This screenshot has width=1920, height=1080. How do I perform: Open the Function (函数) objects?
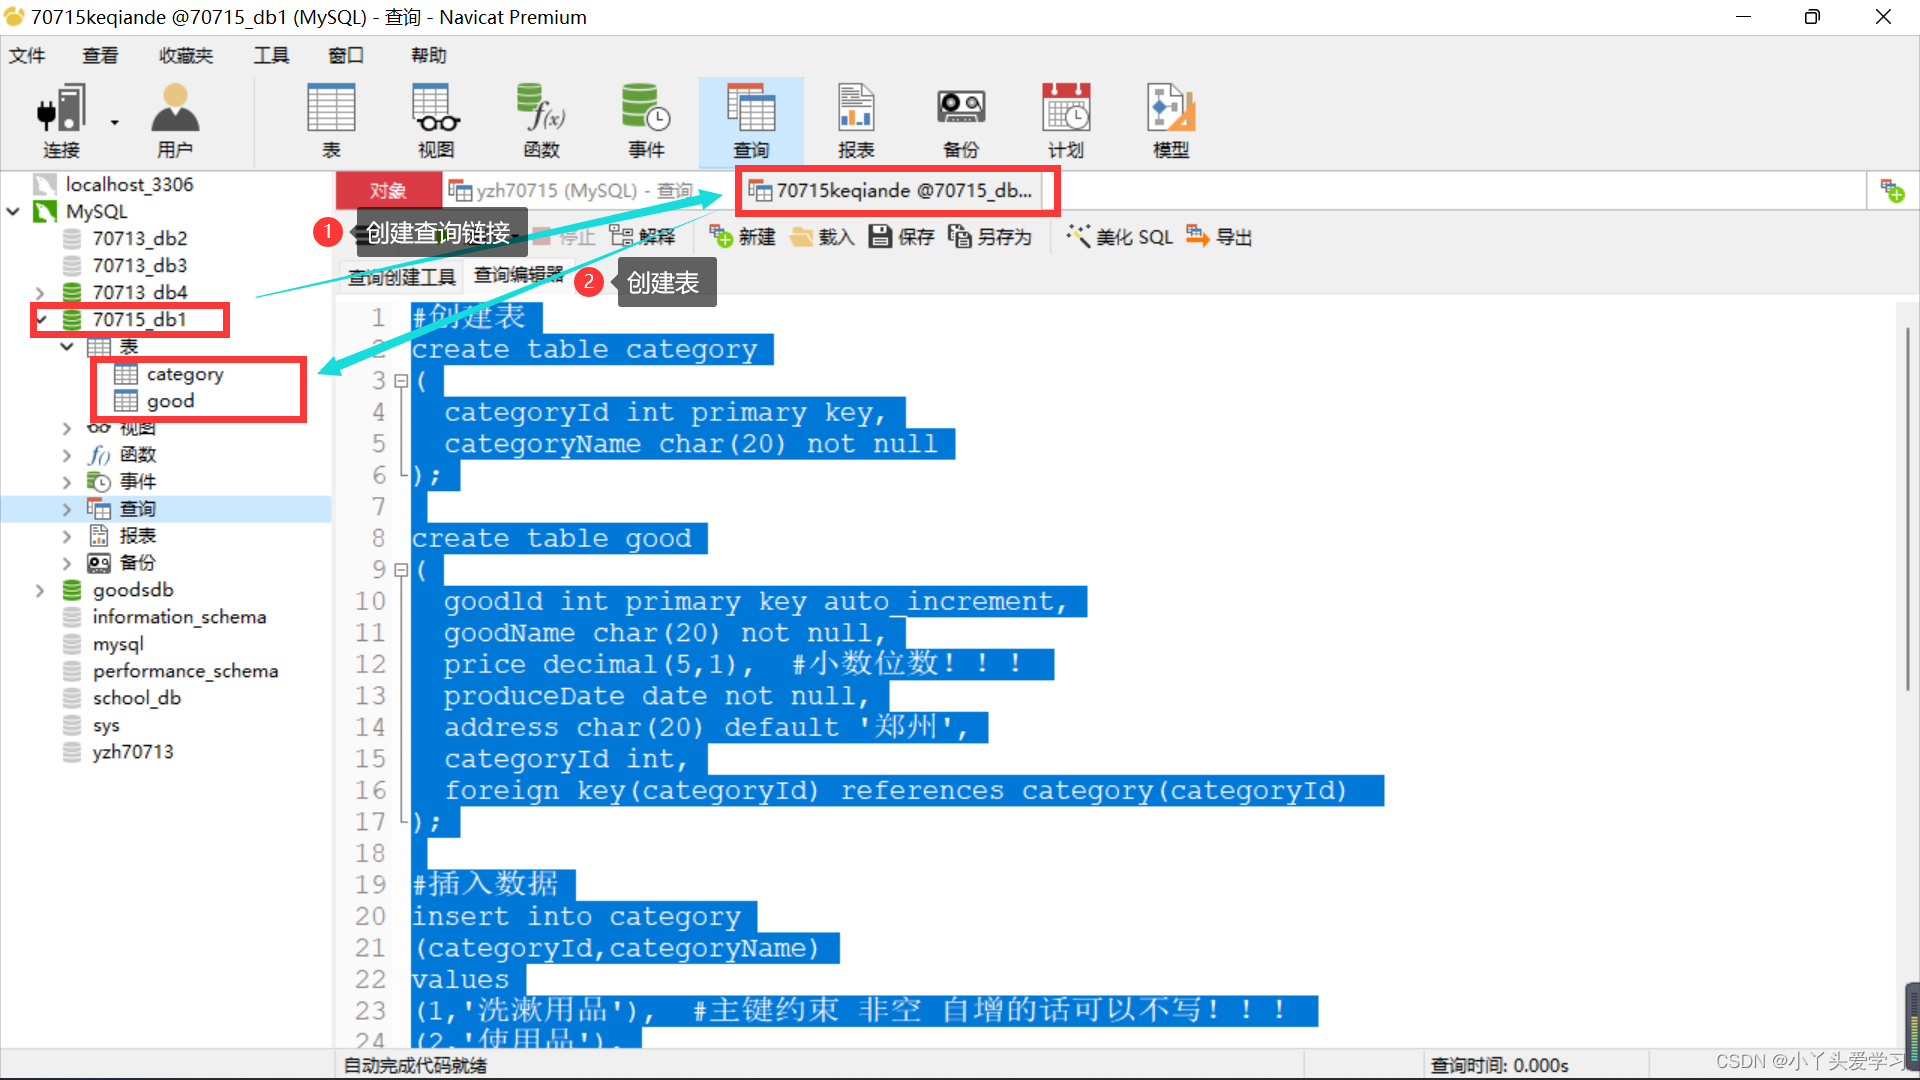pyautogui.click(x=541, y=121)
